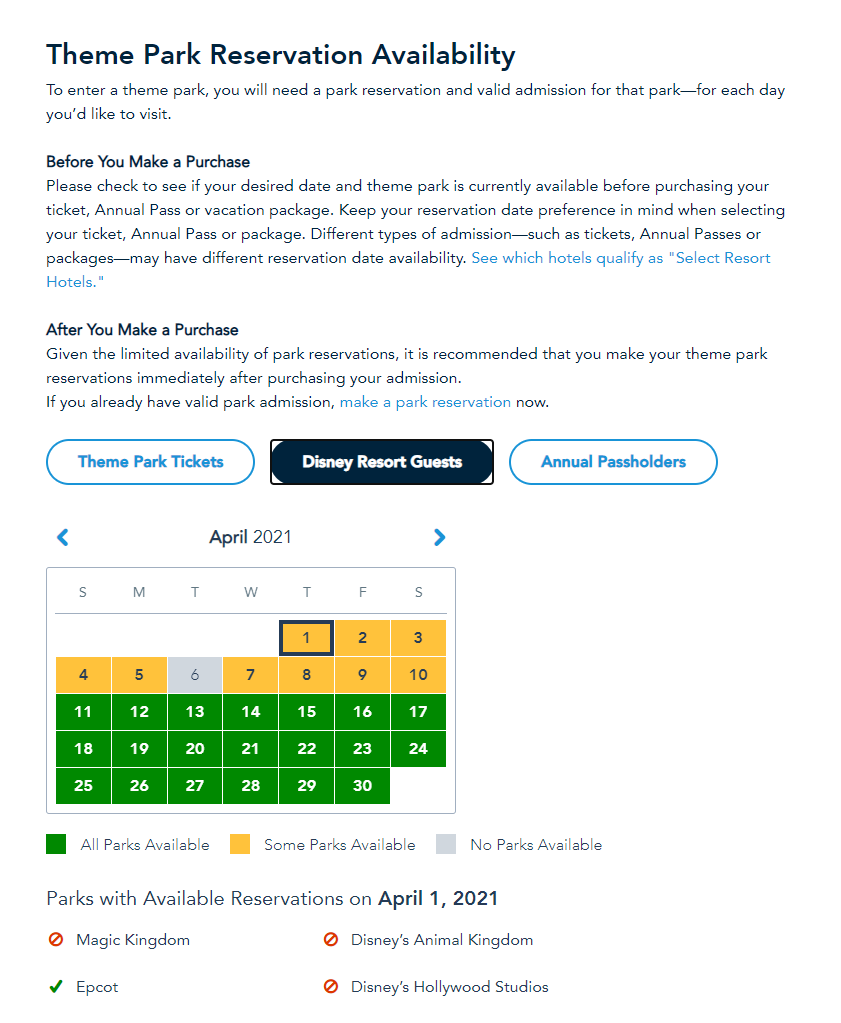Choose April 30 on the calendar

362,786
